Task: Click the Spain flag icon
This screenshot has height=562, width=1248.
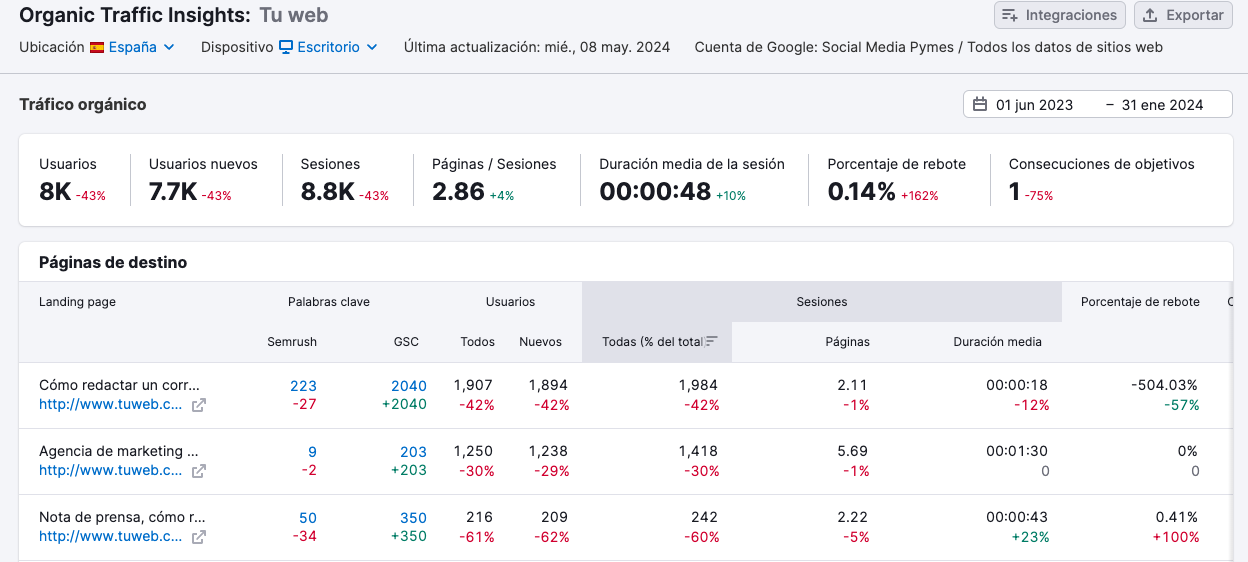Action: [x=97, y=47]
